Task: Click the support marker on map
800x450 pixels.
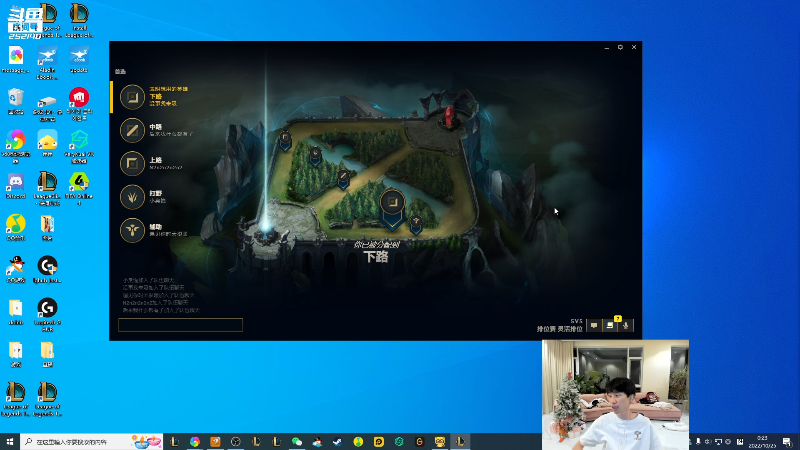Action: click(416, 224)
